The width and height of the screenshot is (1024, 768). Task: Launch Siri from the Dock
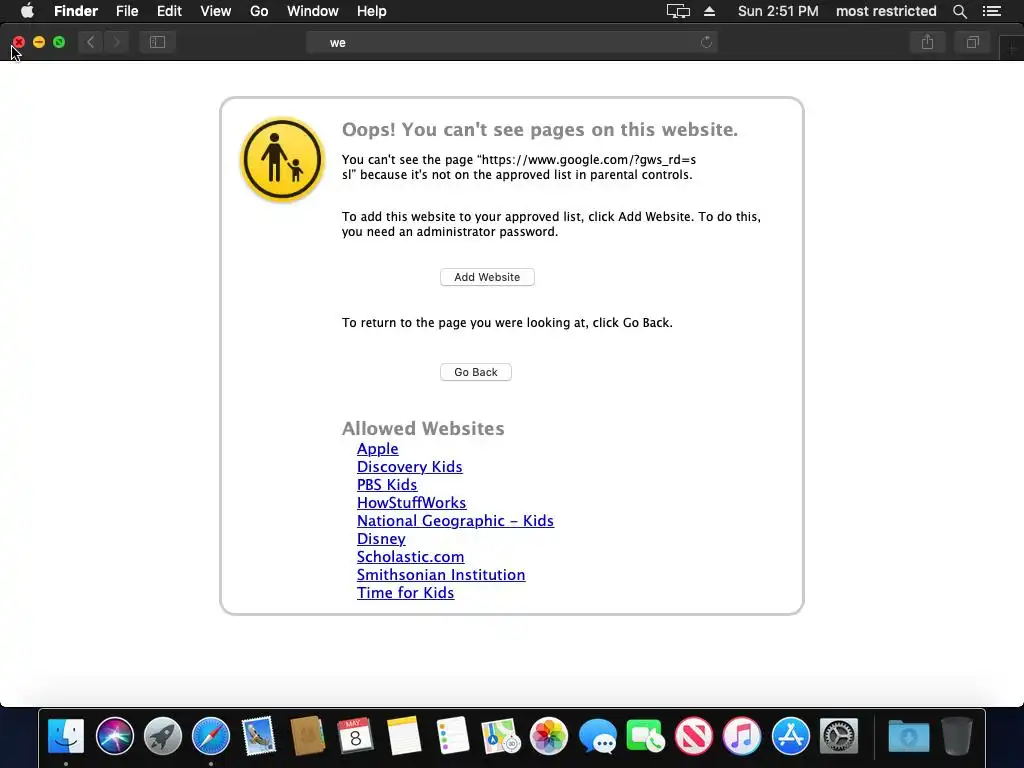click(114, 736)
